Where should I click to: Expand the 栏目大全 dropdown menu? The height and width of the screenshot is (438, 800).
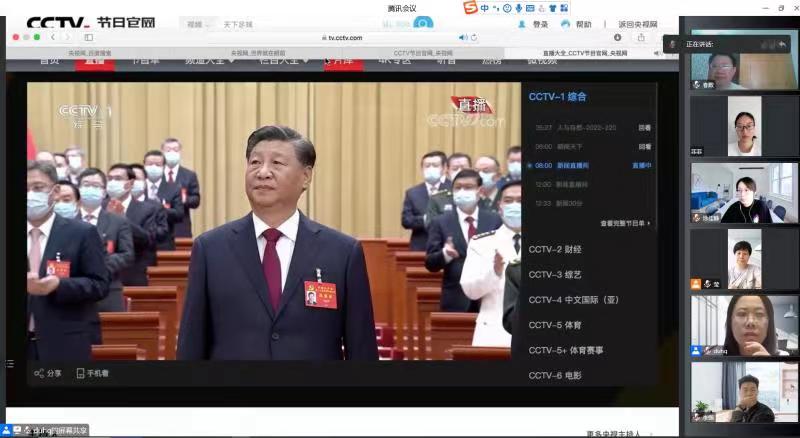click(279, 60)
